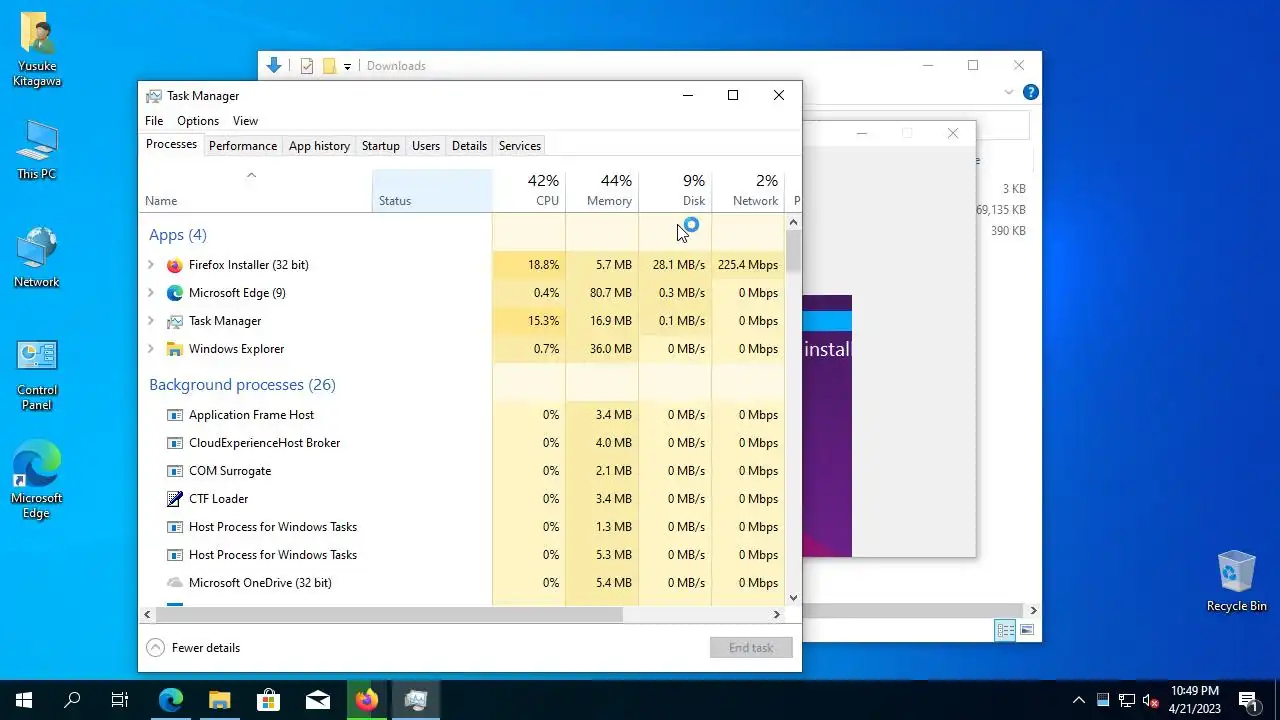Switch Downloads window to details view
Image resolution: width=1280 pixels, height=720 pixels.
[1005, 630]
